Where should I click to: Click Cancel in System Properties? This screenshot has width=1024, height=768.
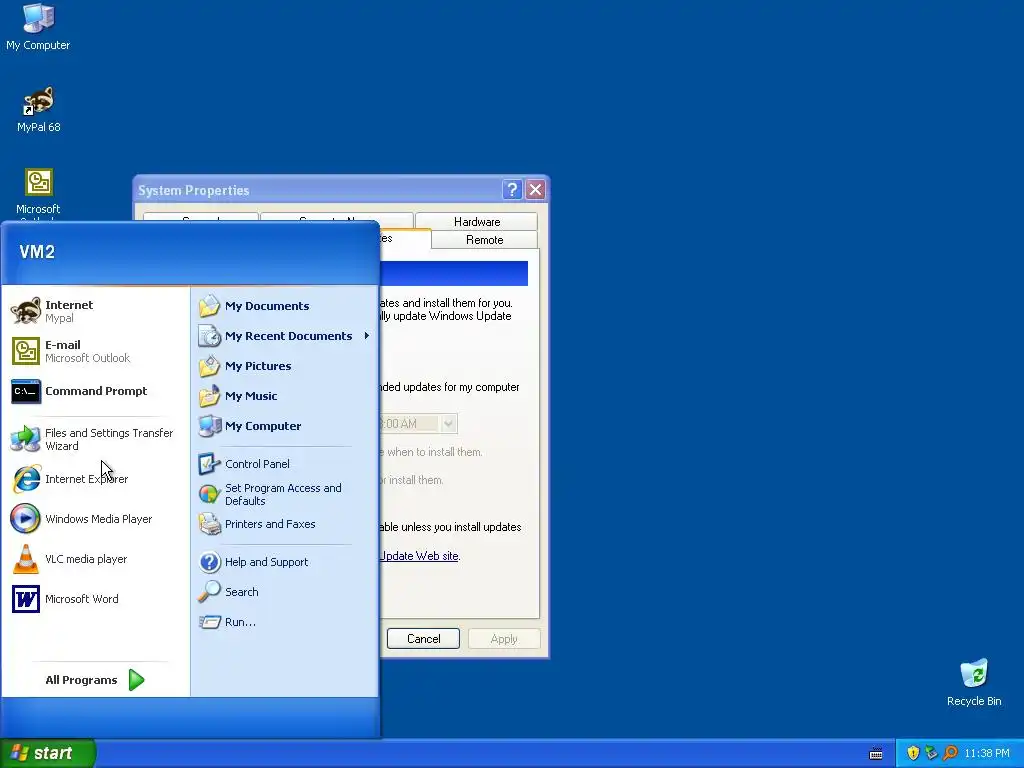[x=423, y=639]
